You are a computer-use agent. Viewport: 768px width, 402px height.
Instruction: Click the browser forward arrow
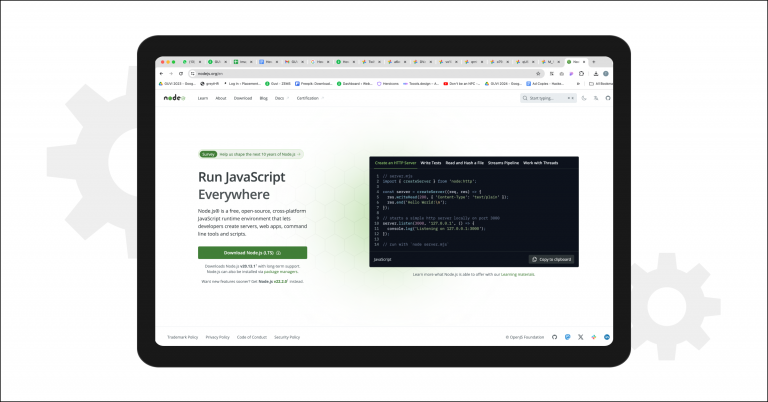pyautogui.click(x=171, y=73)
